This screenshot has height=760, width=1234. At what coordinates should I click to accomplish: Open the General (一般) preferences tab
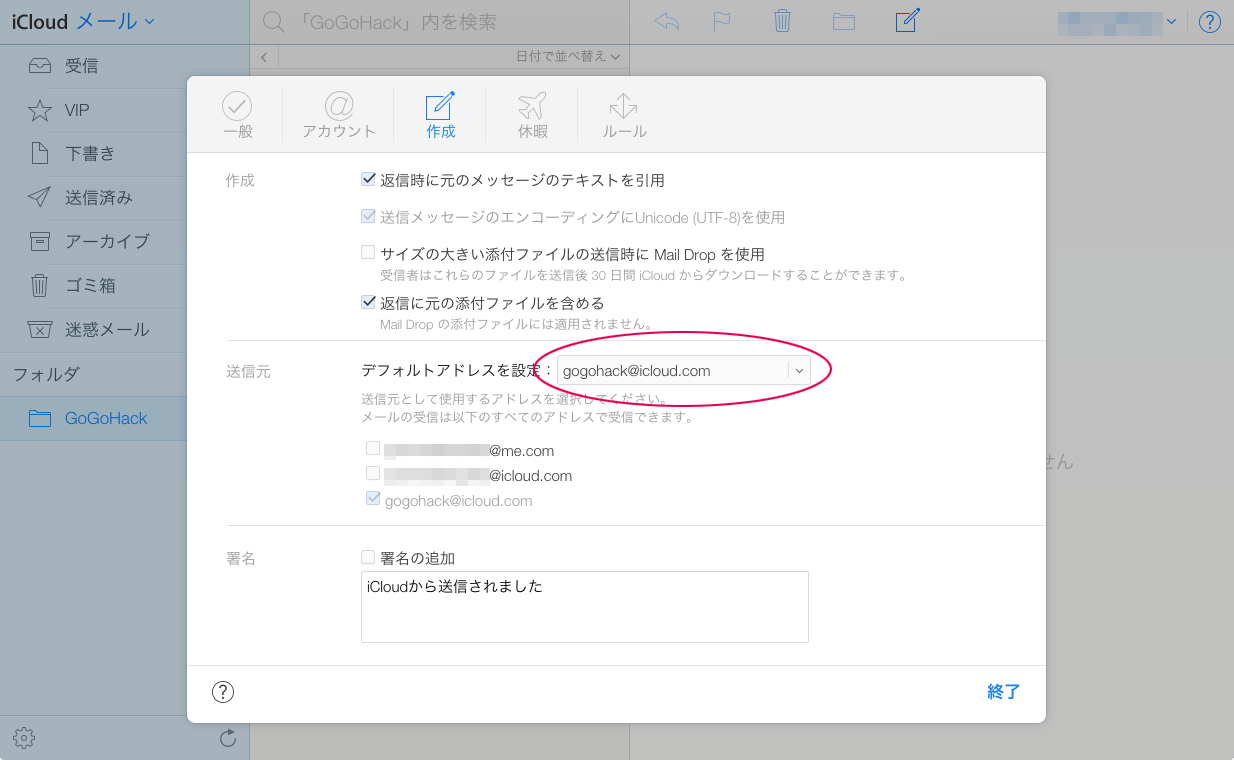point(237,115)
